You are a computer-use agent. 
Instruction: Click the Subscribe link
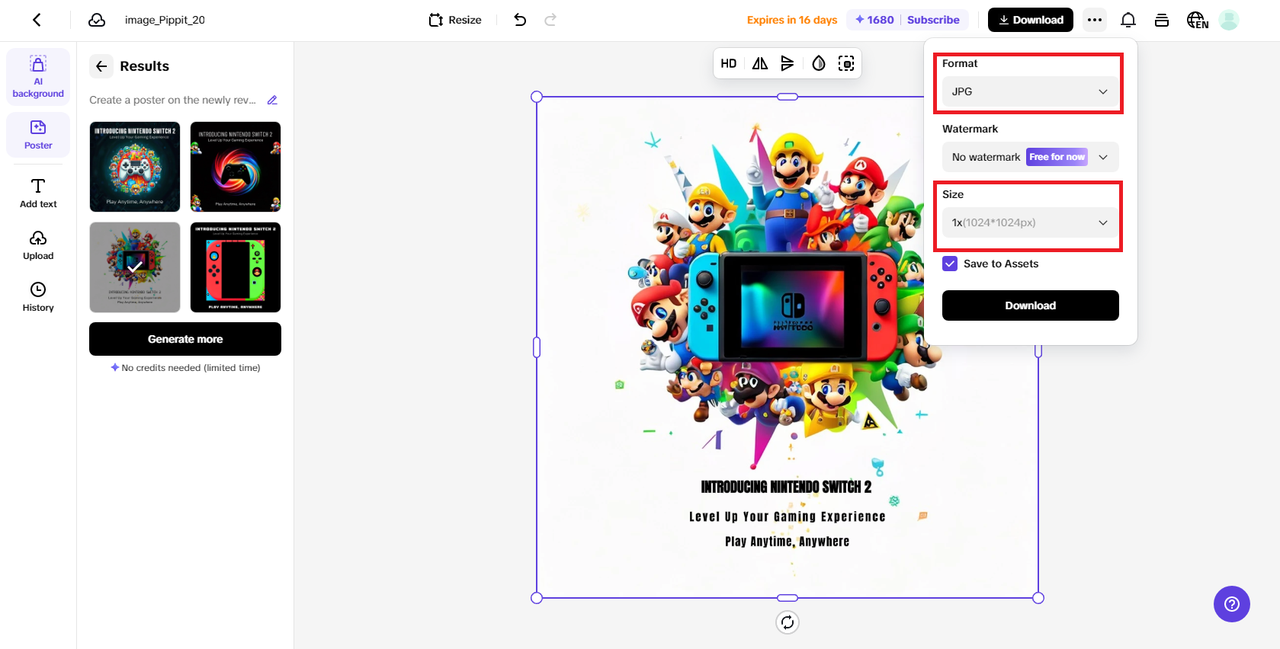pos(933,20)
